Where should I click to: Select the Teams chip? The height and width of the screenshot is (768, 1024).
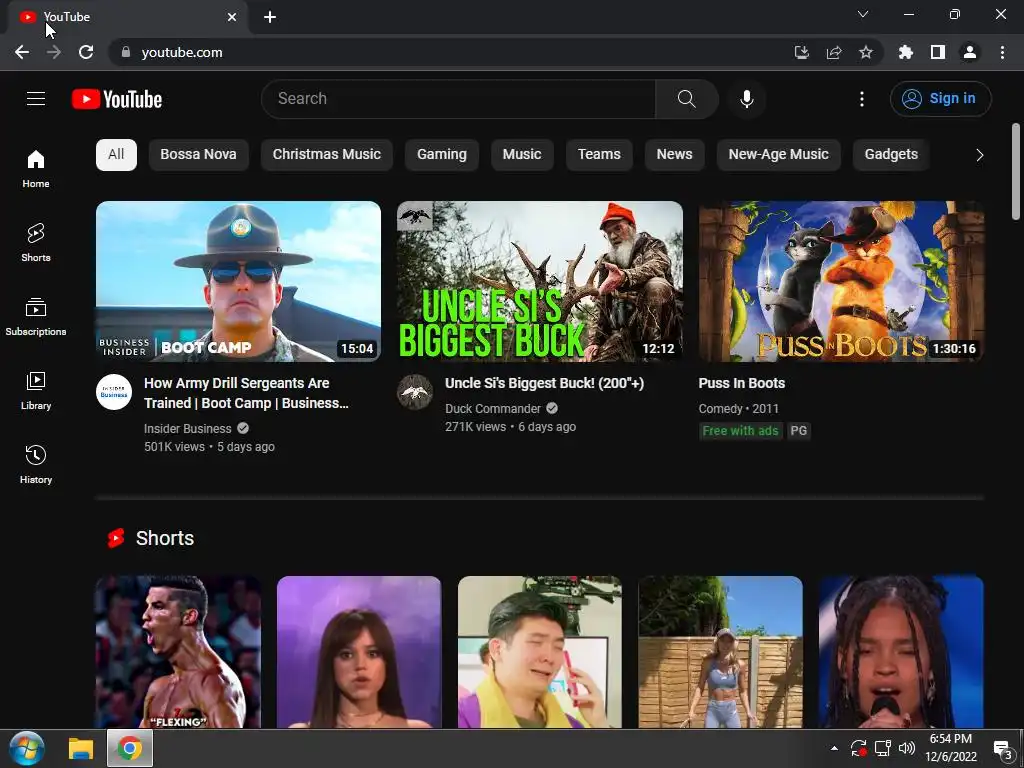point(599,155)
